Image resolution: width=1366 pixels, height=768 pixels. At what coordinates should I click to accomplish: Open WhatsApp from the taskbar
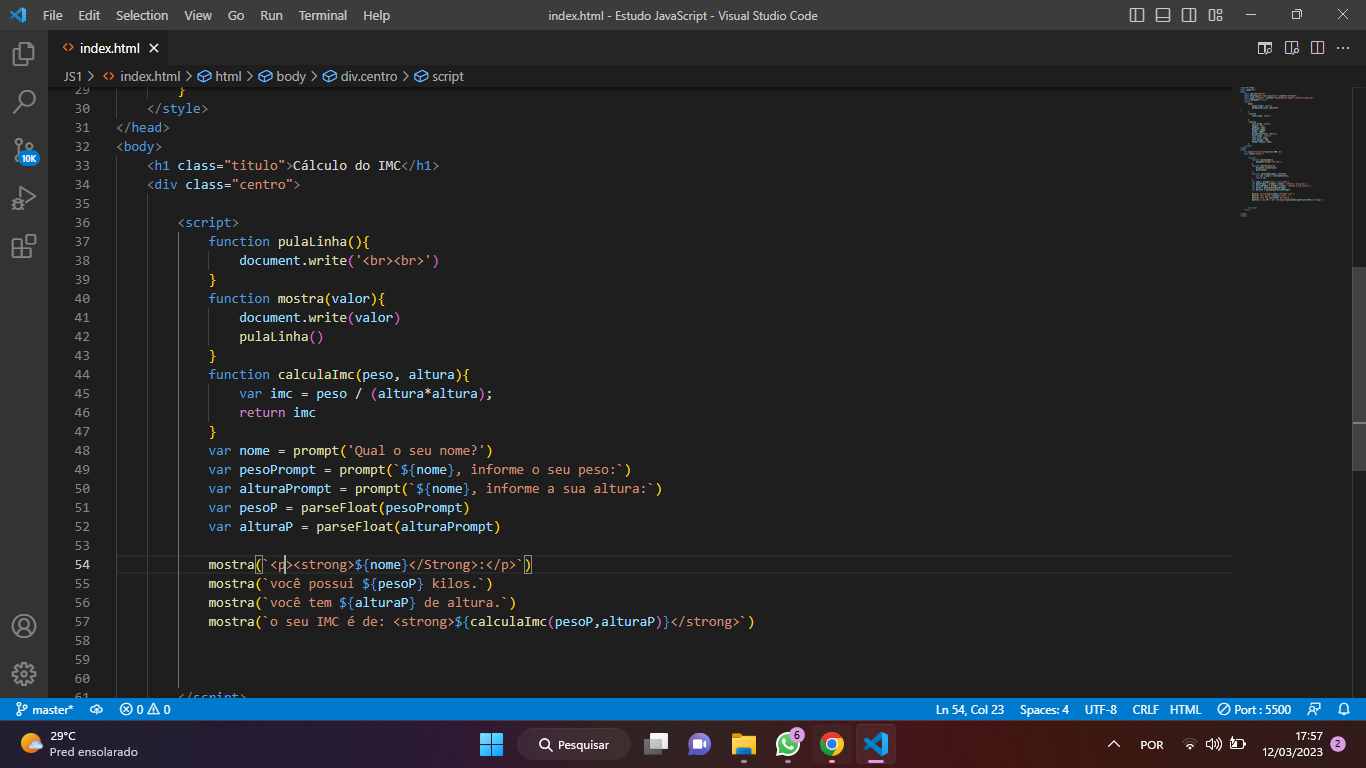(x=788, y=744)
